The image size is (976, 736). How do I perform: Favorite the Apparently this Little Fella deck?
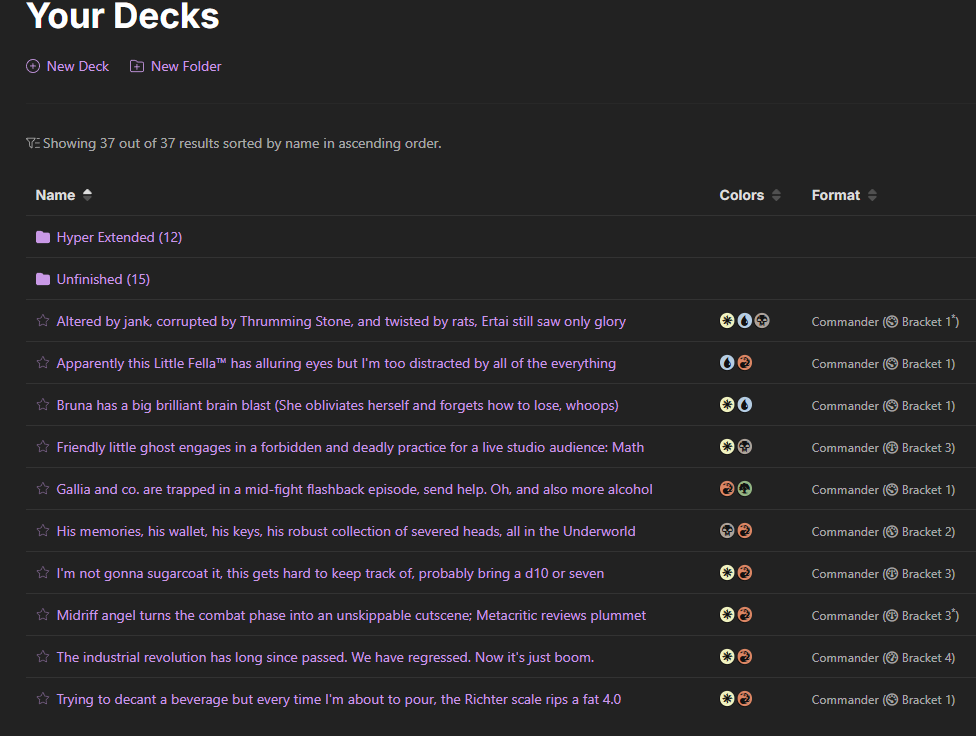(43, 362)
